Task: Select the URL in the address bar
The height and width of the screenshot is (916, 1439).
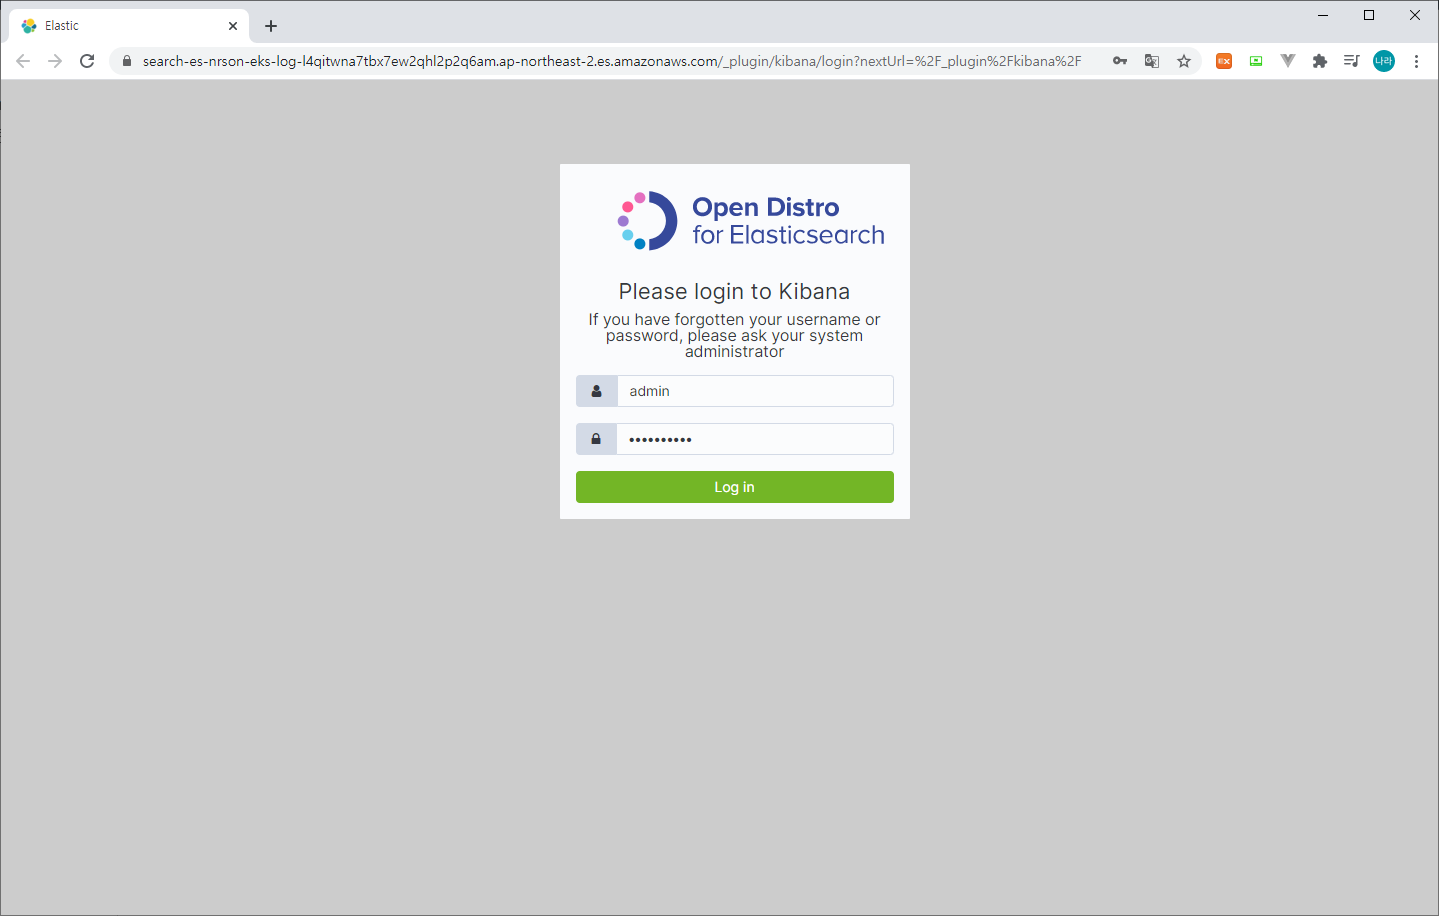Action: coord(612,61)
